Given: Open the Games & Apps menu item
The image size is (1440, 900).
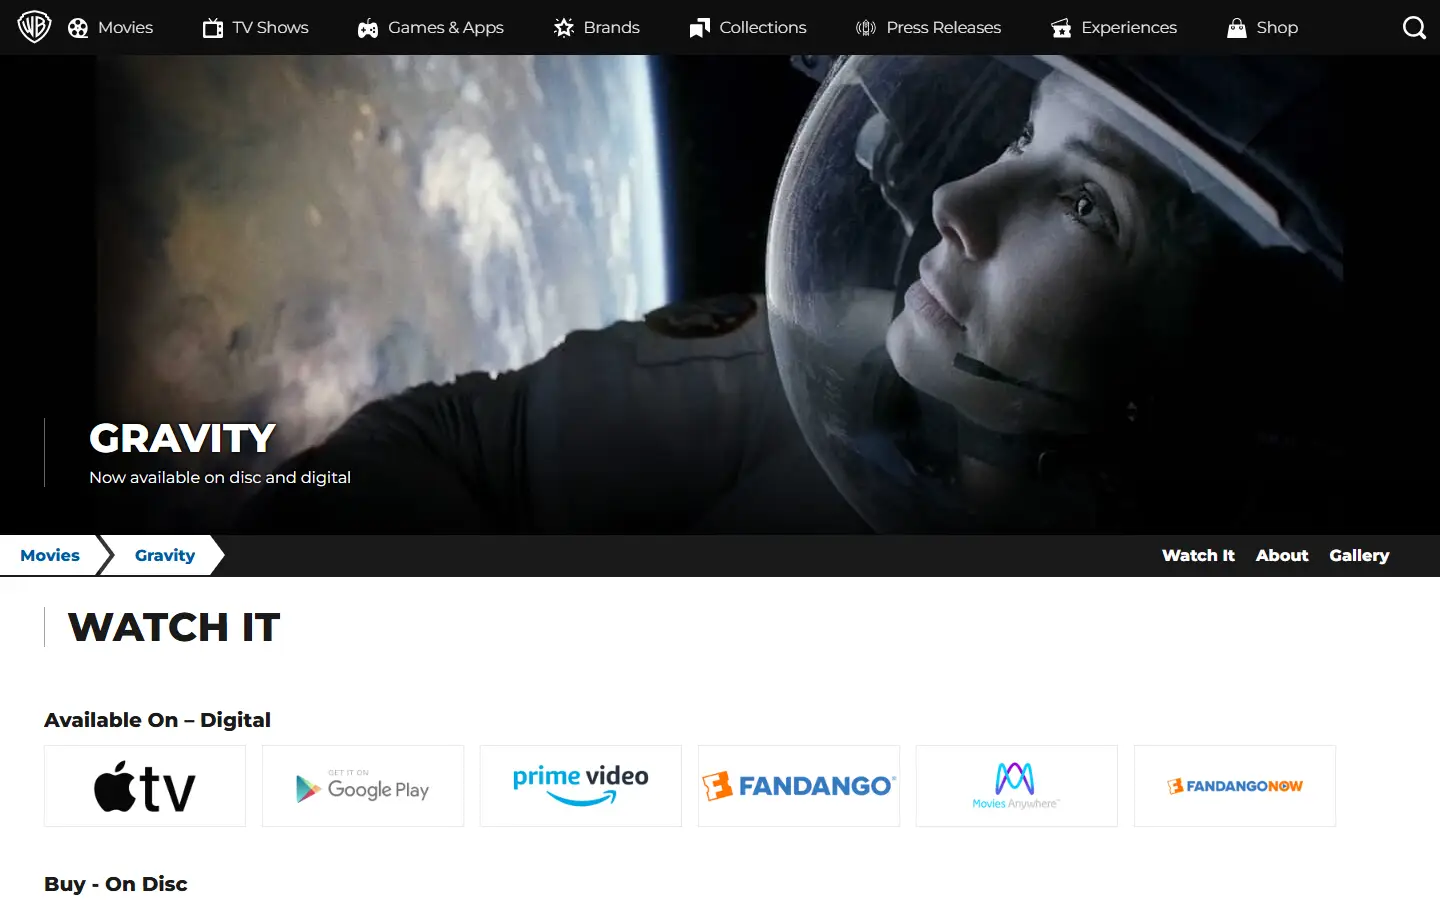Looking at the screenshot, I should pyautogui.click(x=445, y=28).
